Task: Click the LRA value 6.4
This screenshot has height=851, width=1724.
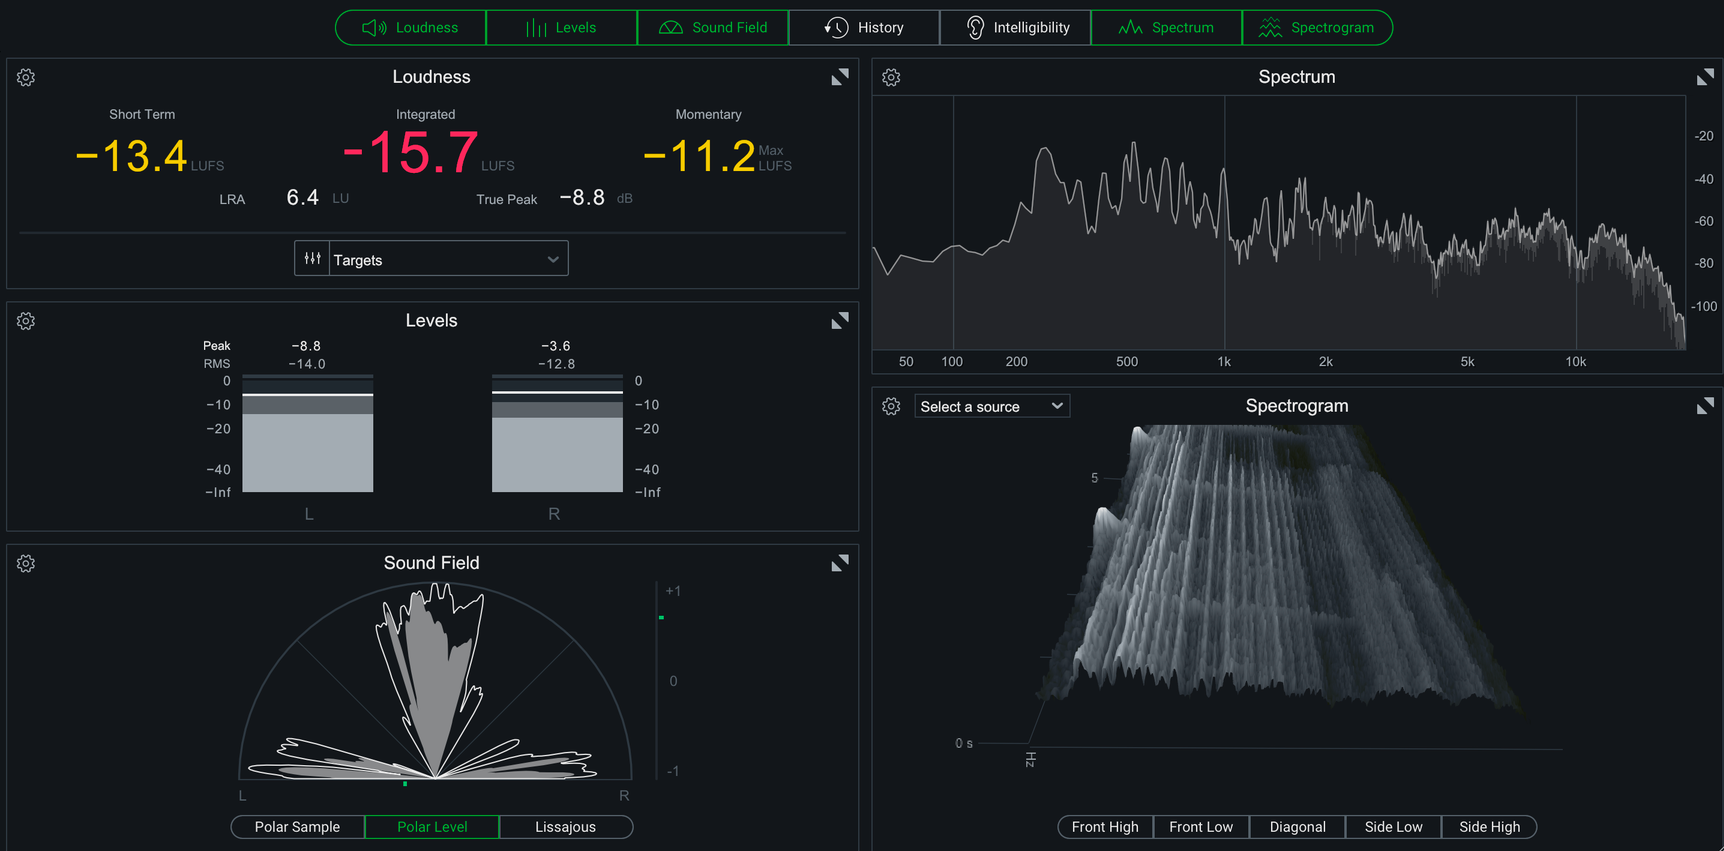Action: click(303, 198)
